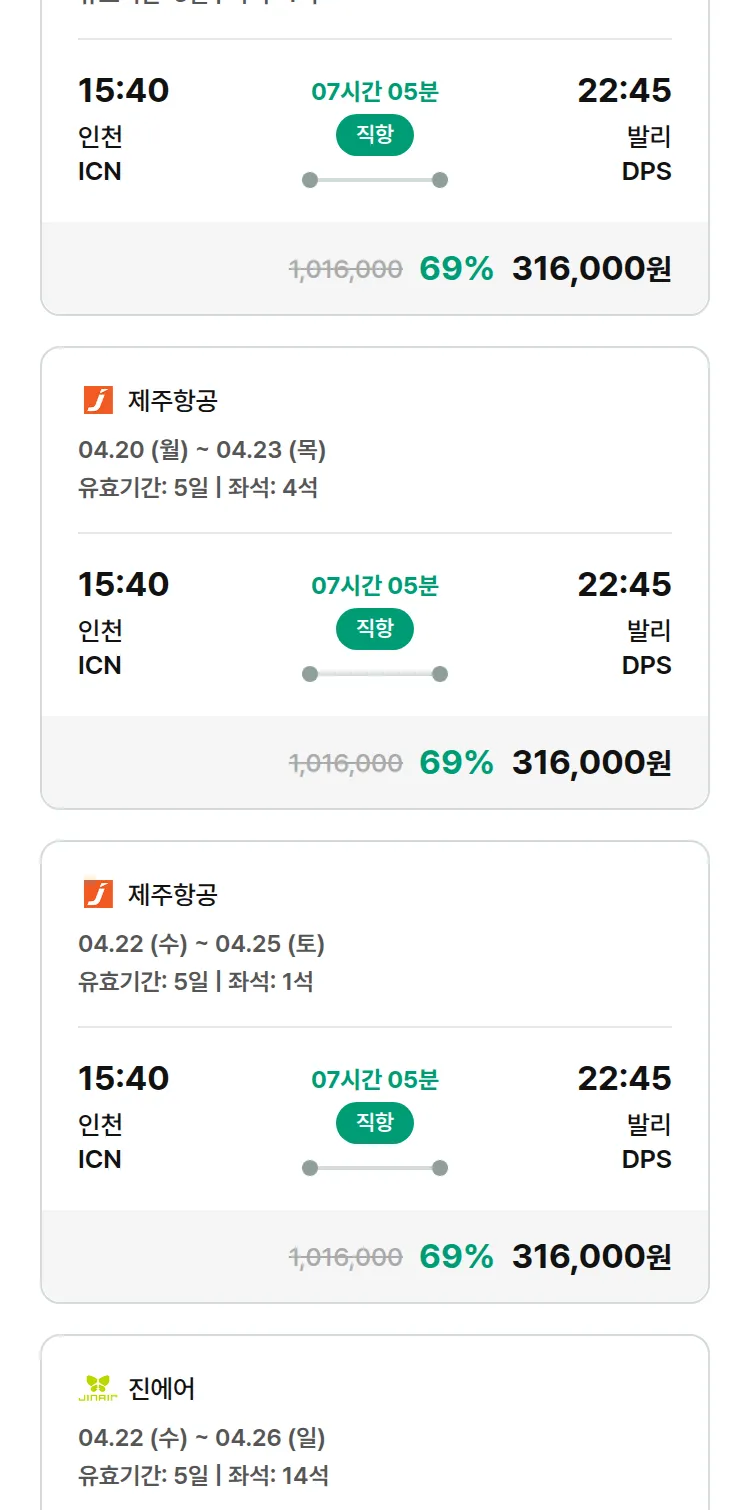Tap 직항 badge on the topmost flight card
This screenshot has width=750, height=1510.
coord(375,135)
